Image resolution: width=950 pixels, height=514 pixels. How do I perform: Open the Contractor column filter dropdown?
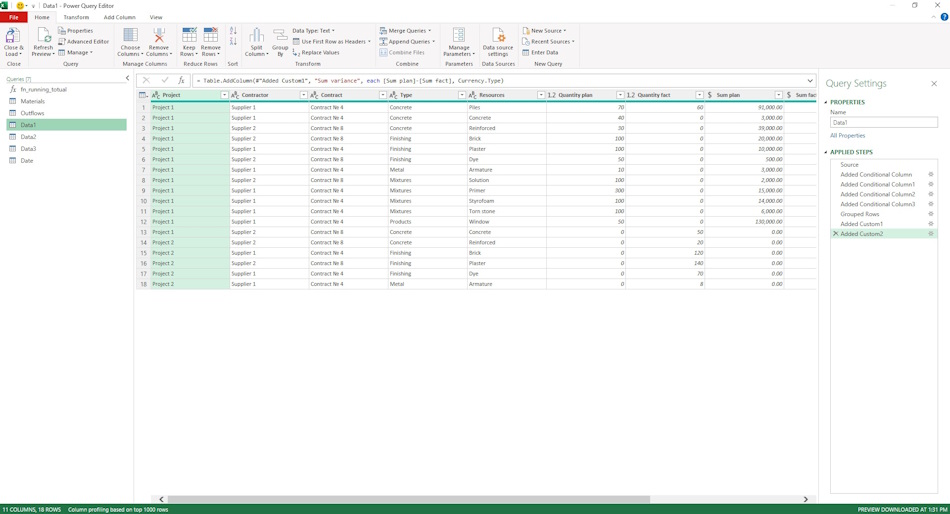tap(304, 95)
